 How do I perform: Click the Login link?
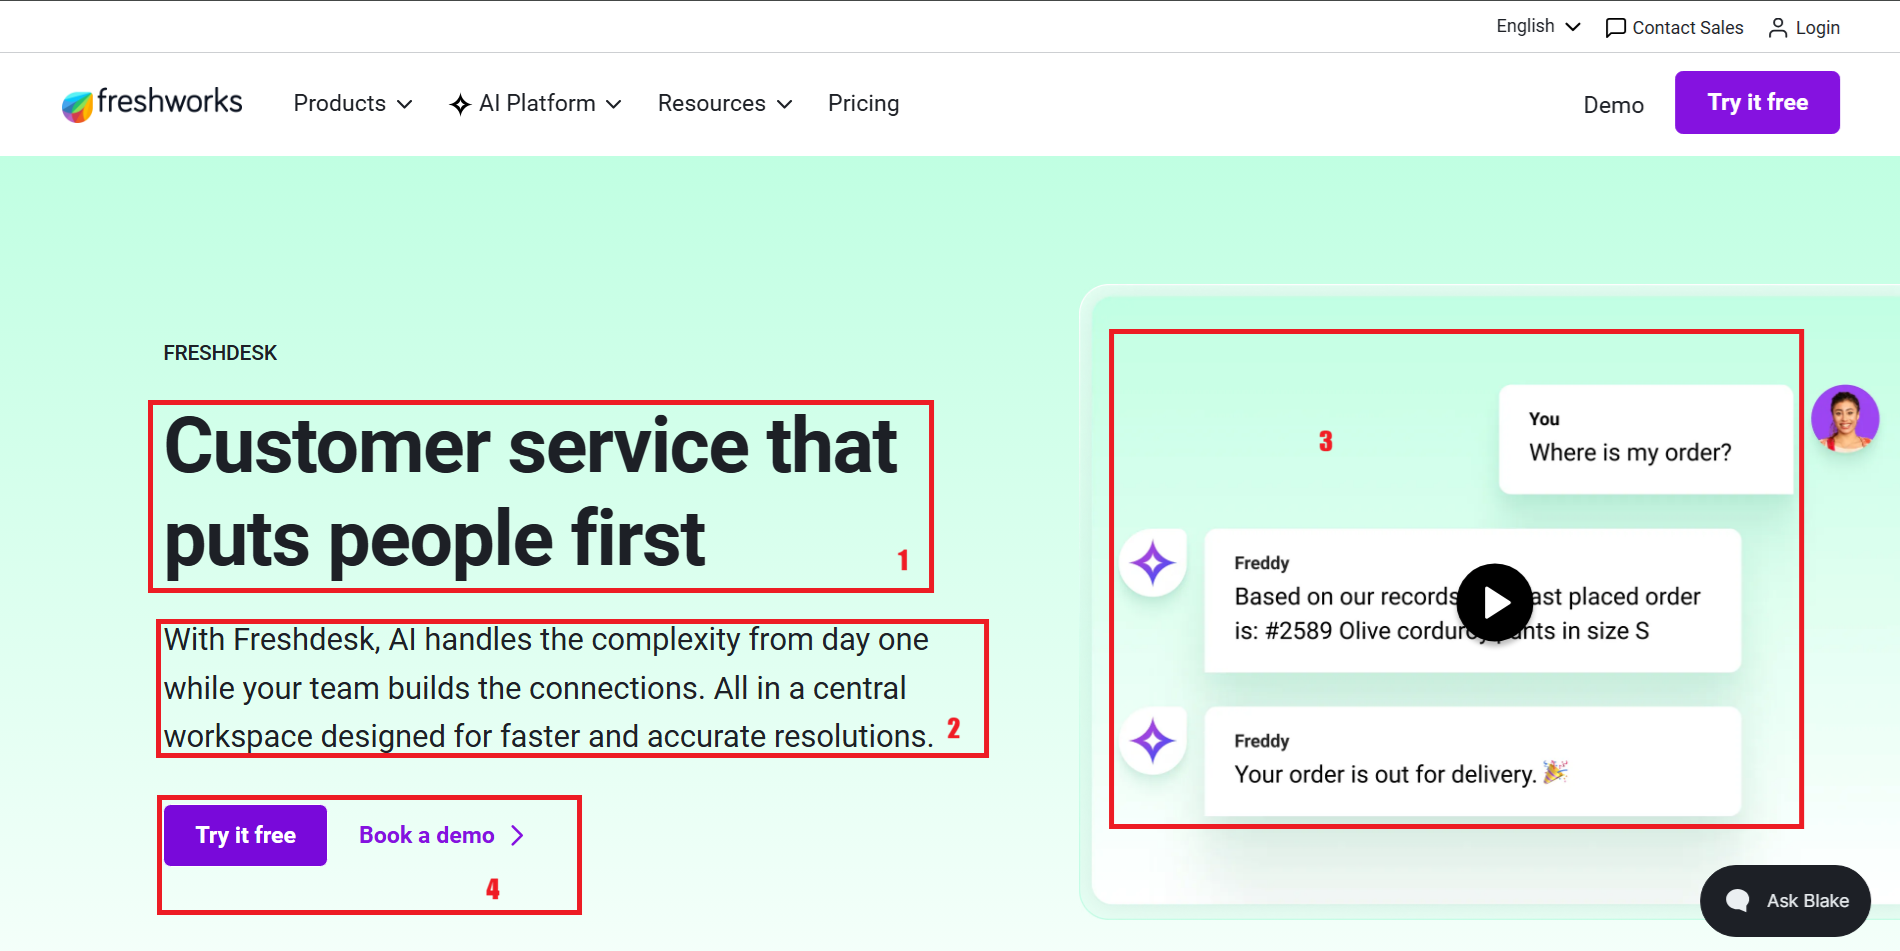pos(1804,28)
